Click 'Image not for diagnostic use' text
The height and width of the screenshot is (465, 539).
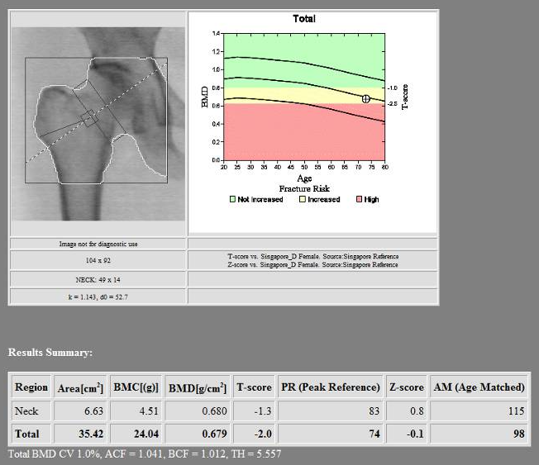[98, 244]
